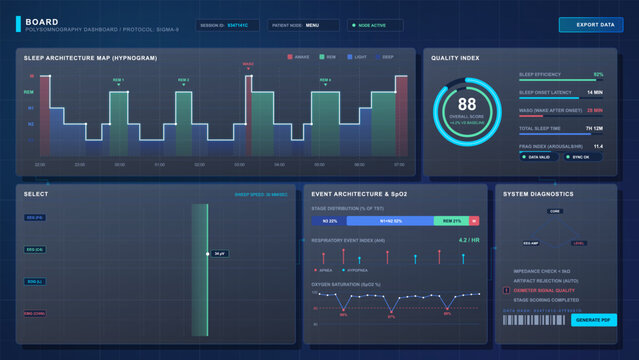Click the N1+N2 stage distribution segment
Viewport: 639px width, 360px height.
[390, 221]
